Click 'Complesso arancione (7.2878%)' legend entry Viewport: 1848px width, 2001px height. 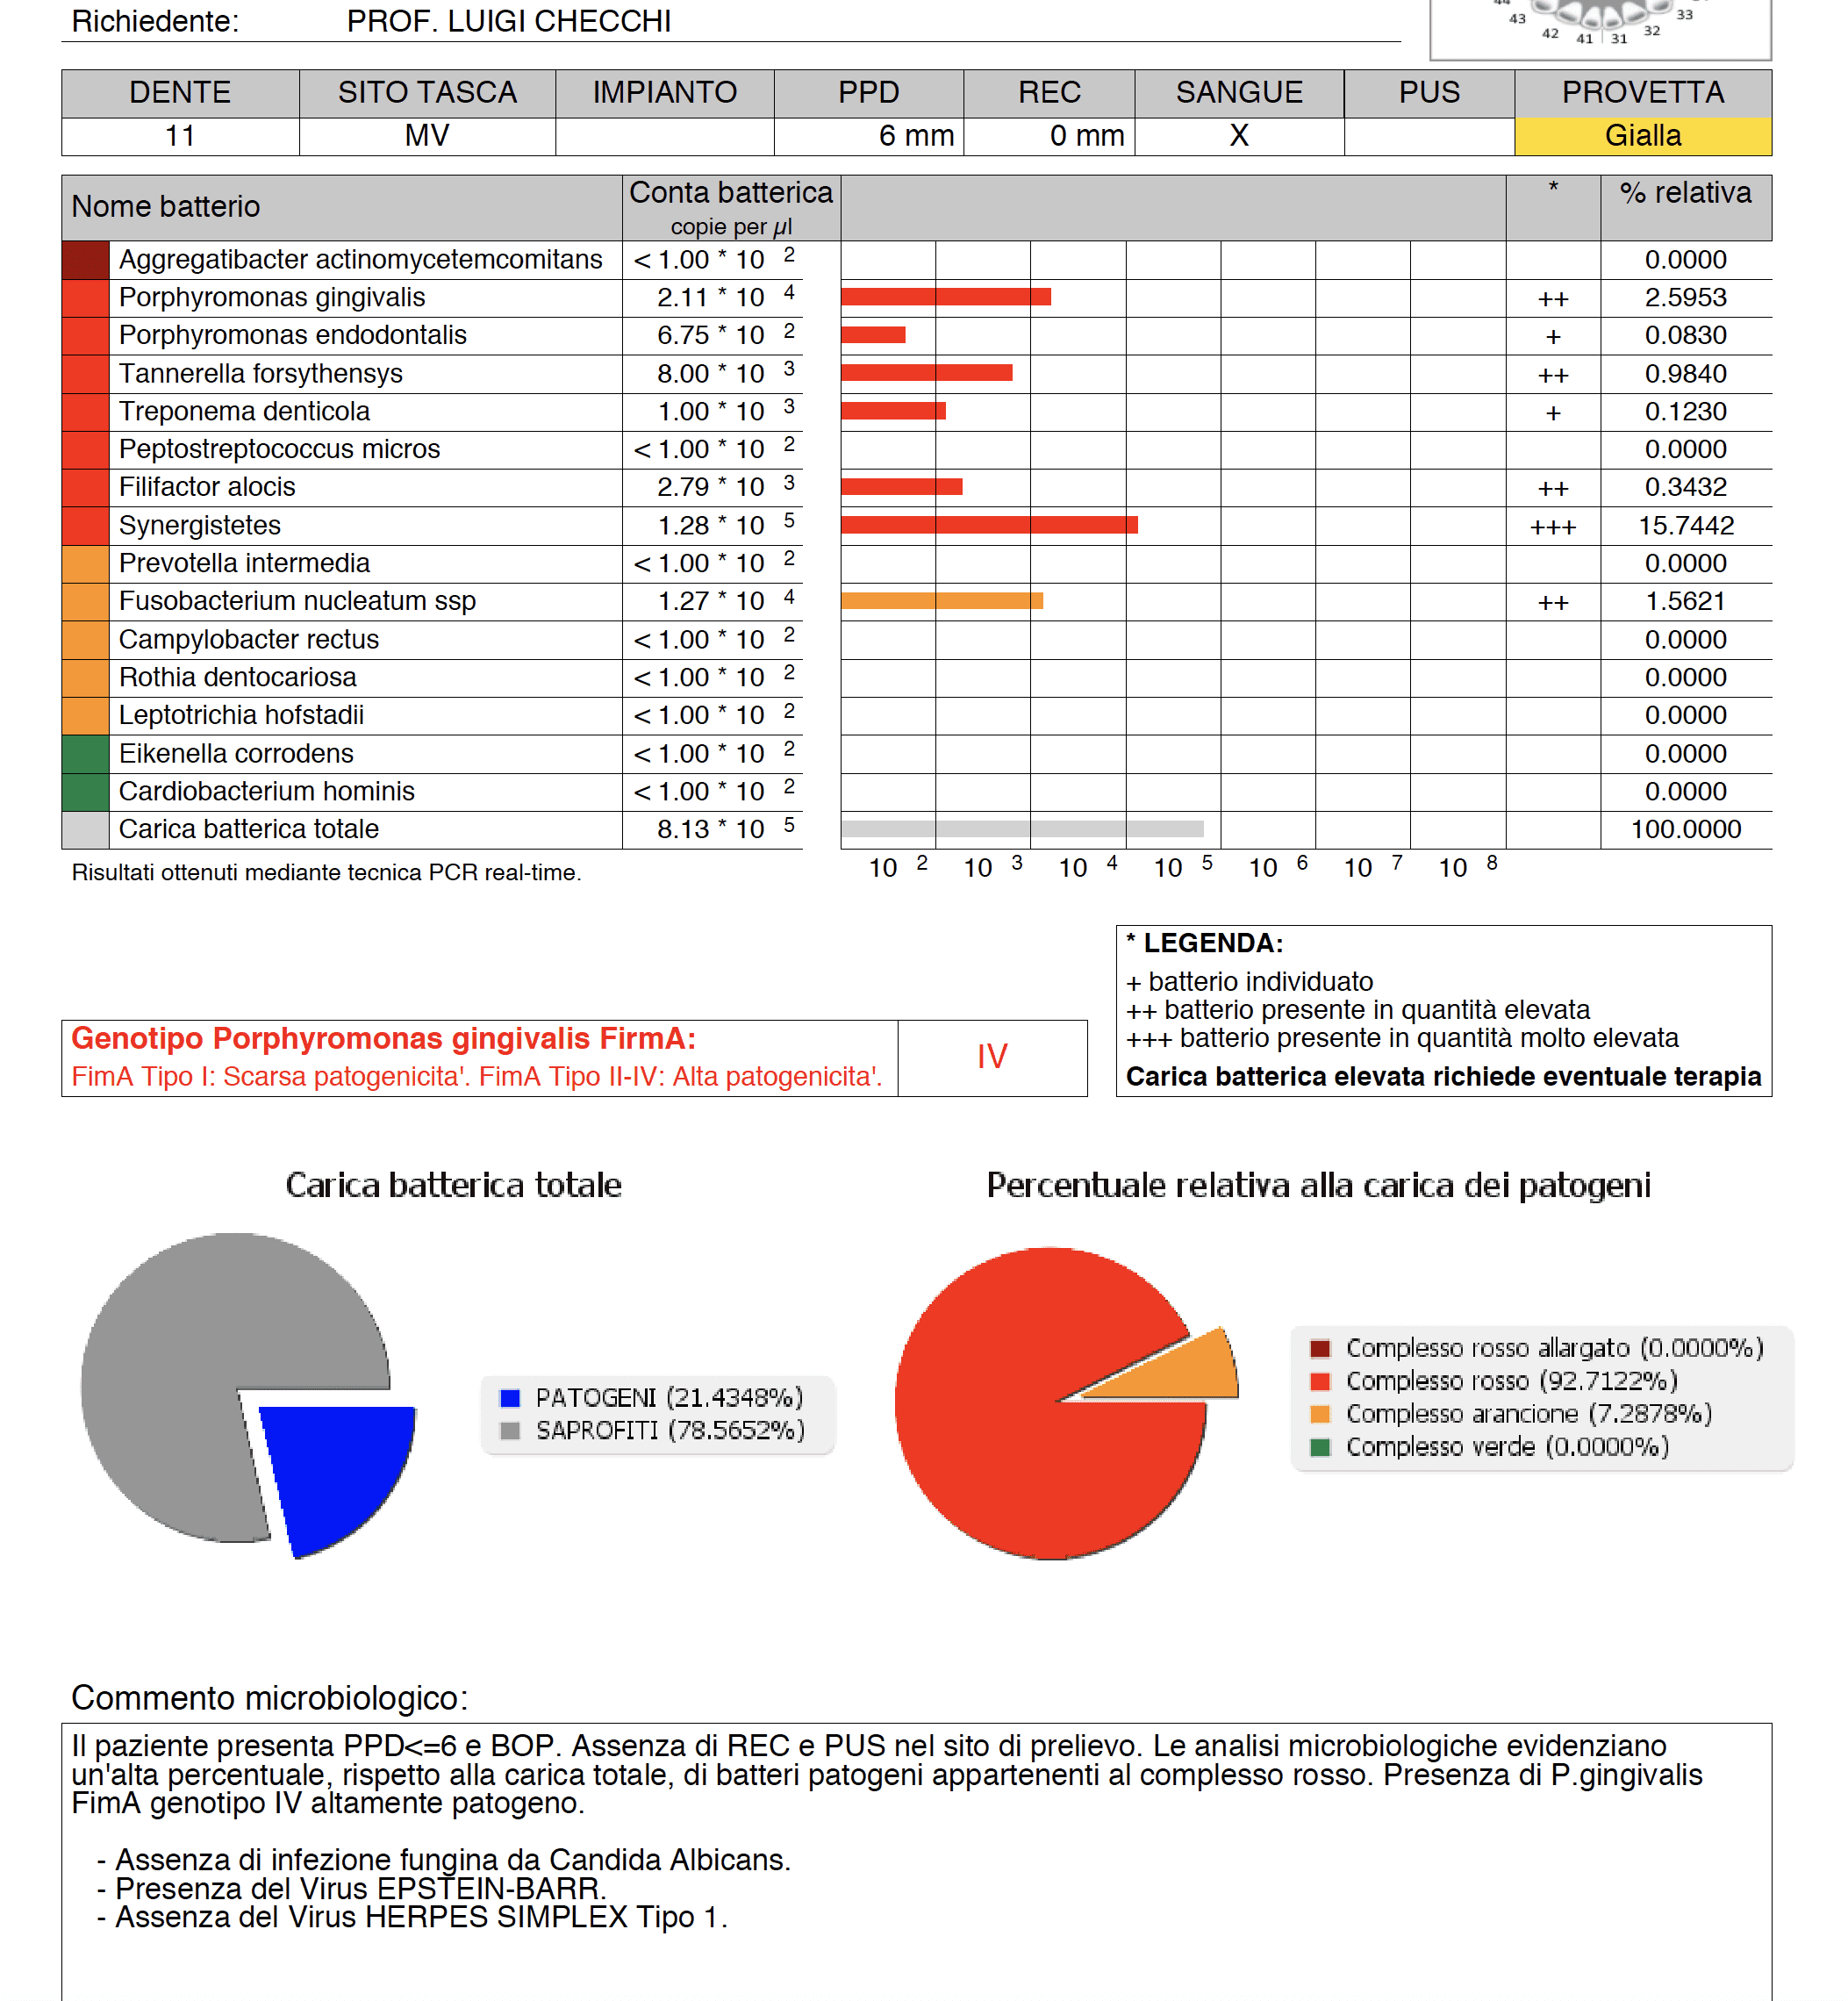point(1511,1414)
